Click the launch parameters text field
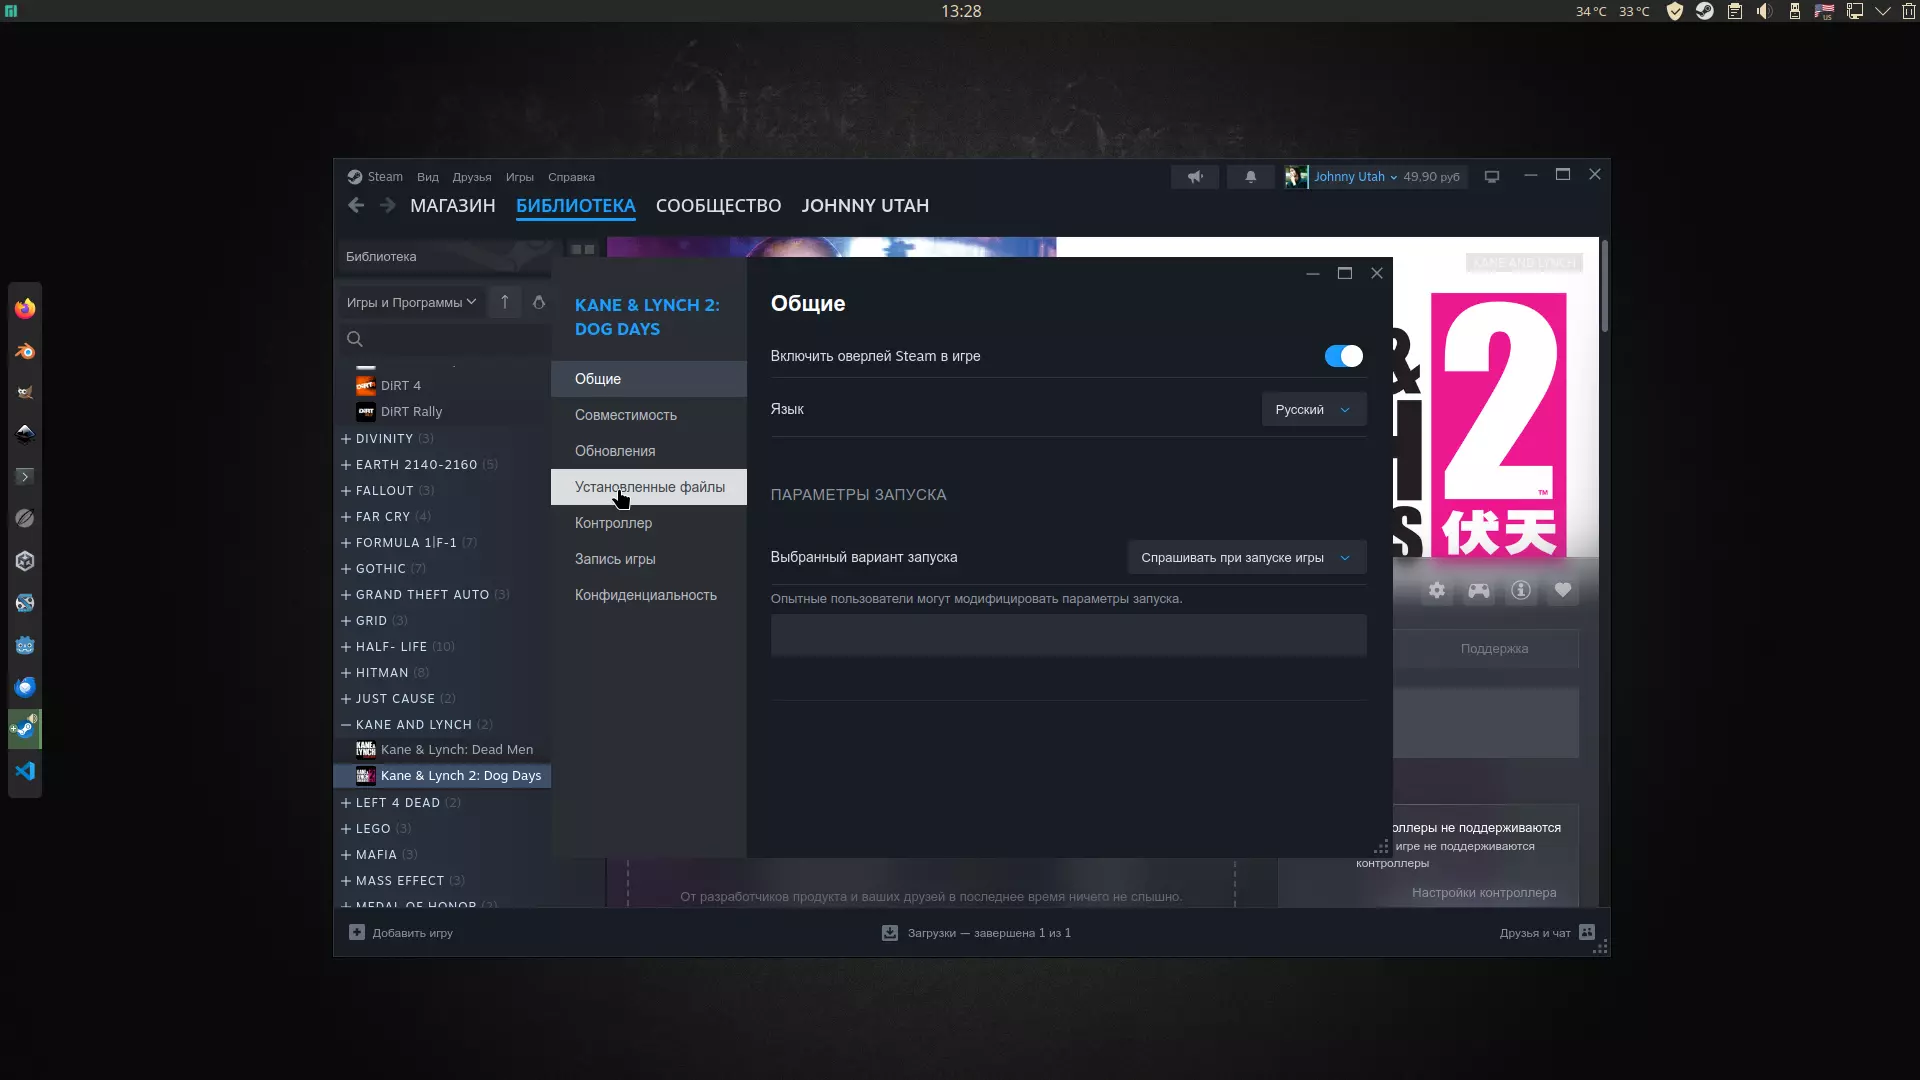 pos(1068,635)
